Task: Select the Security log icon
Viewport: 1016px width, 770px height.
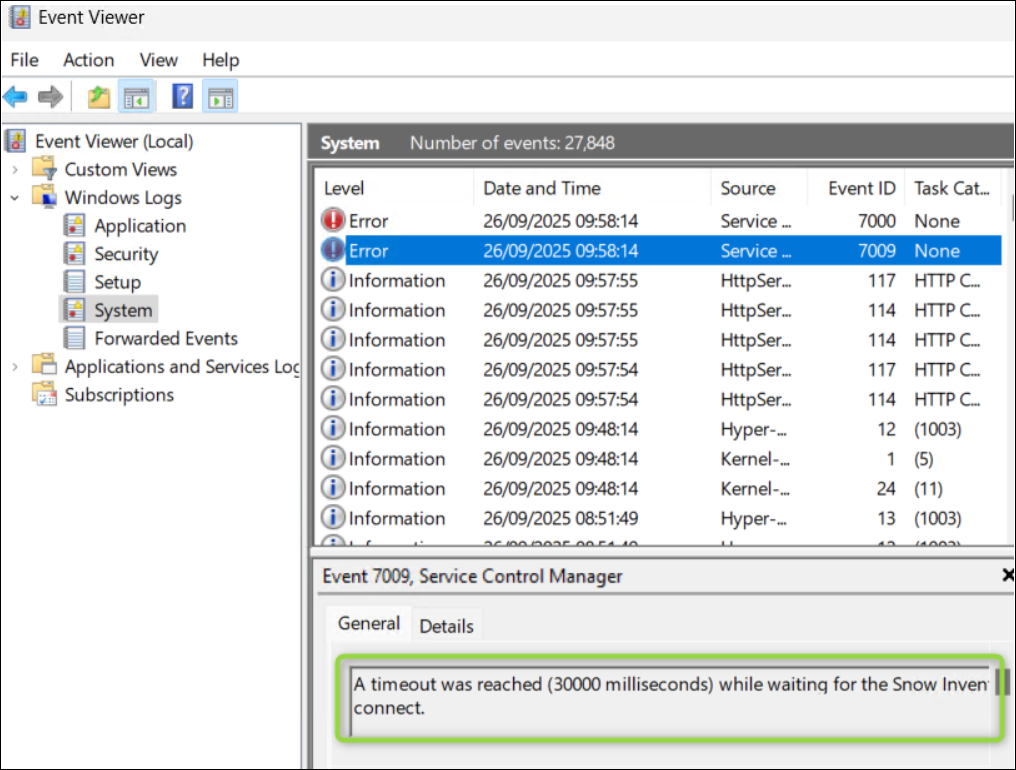Action: [x=75, y=253]
